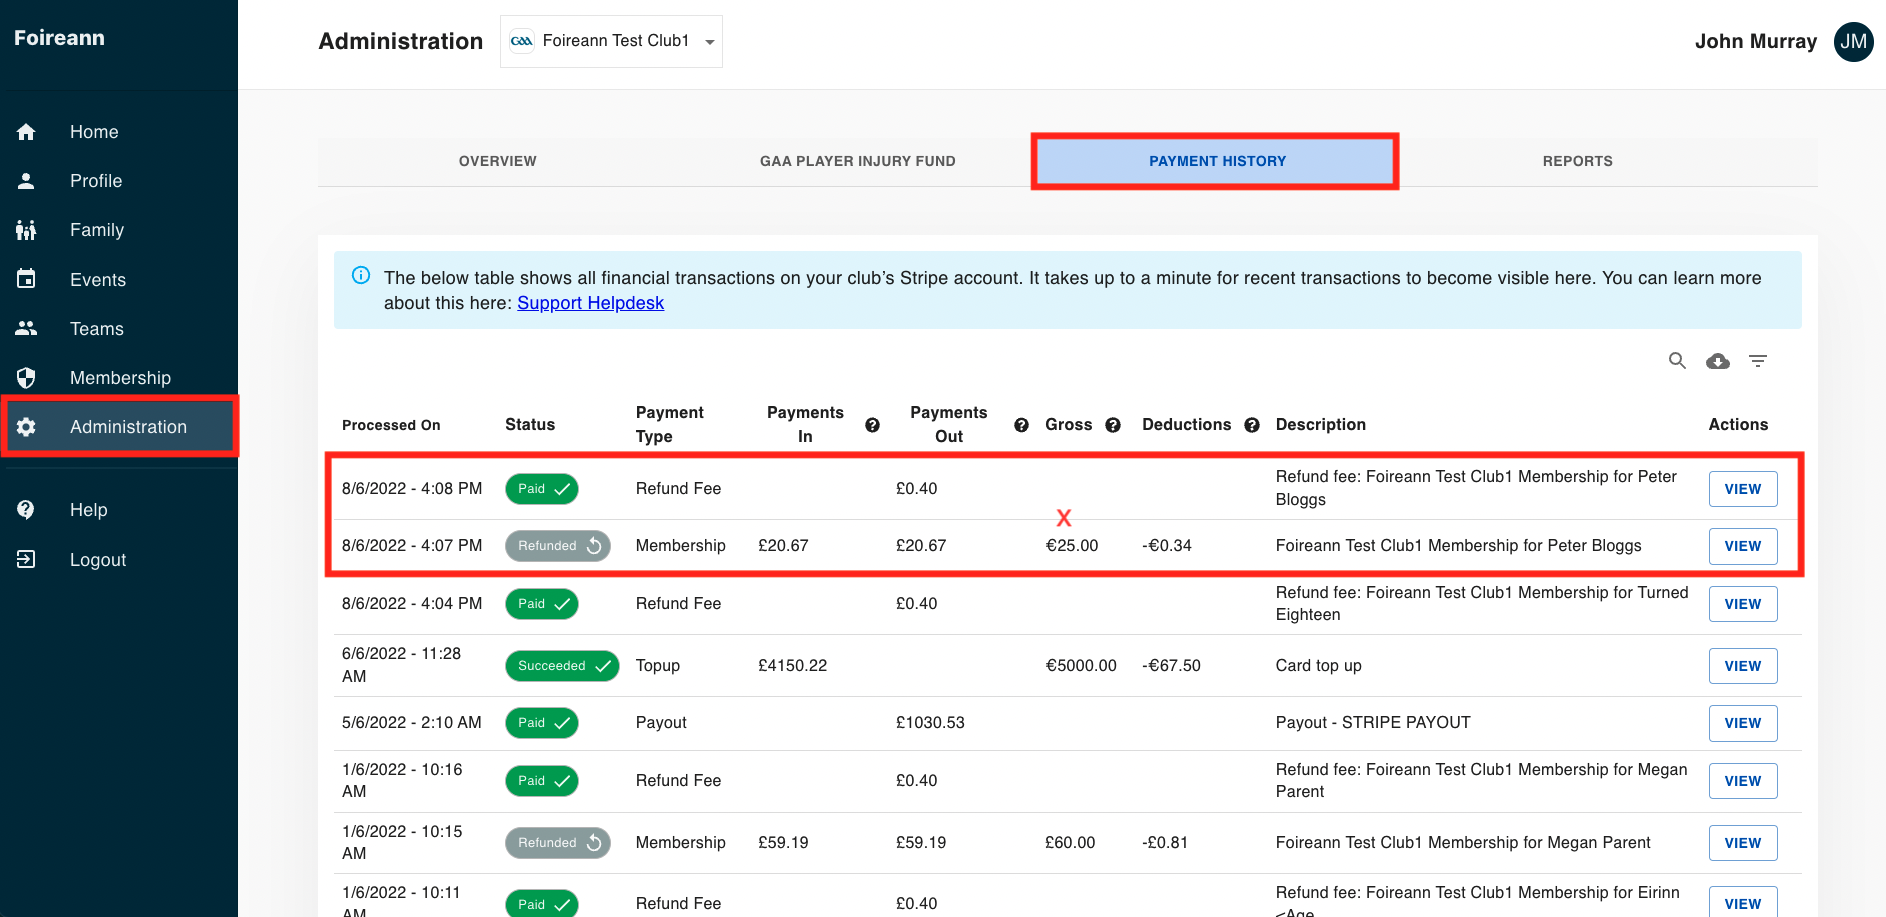Viewport: 1886px width, 917px height.
Task: Click the Payments In help icon
Action: [x=872, y=425]
